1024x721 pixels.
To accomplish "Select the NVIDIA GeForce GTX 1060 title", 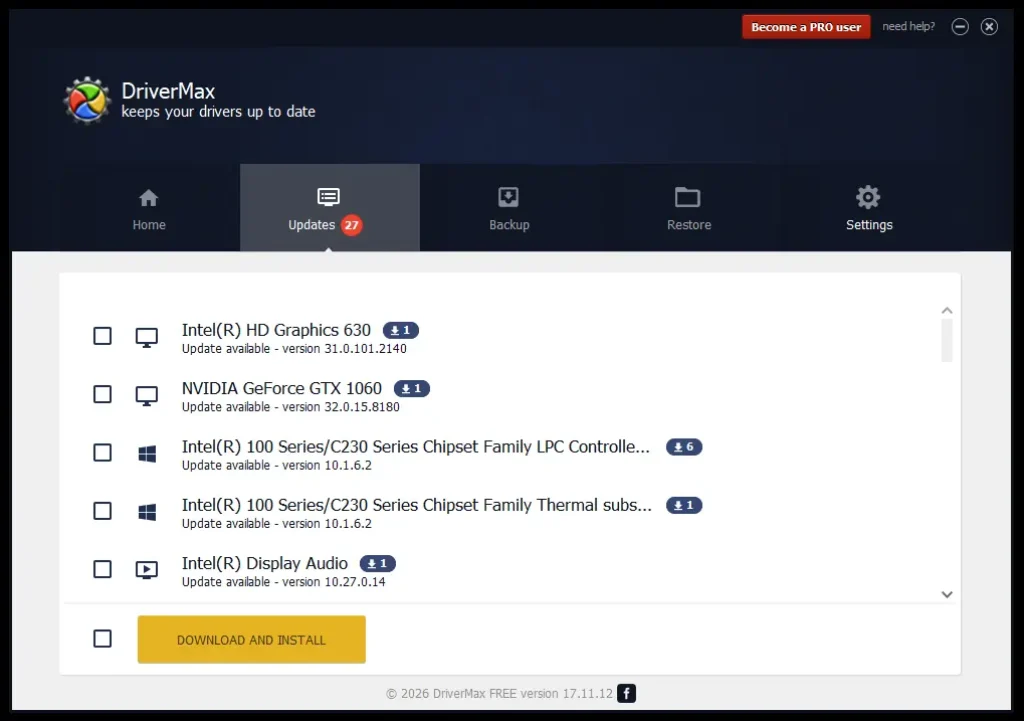I will coord(281,389).
